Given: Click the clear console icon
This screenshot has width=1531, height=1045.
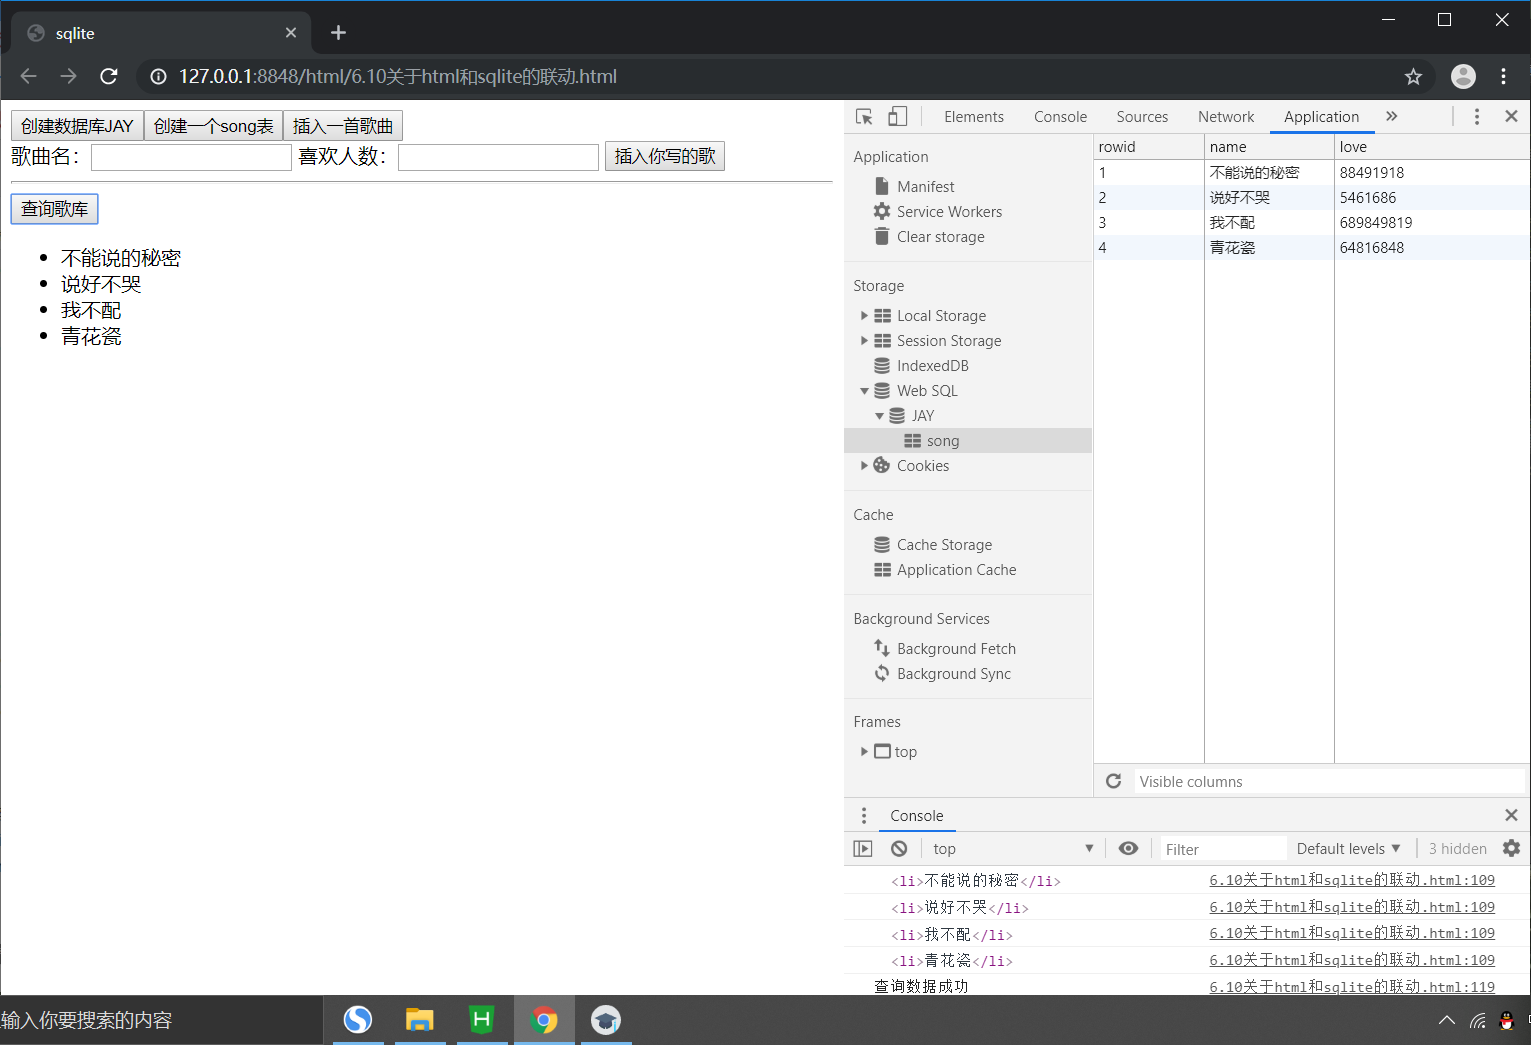Looking at the screenshot, I should coord(898,848).
